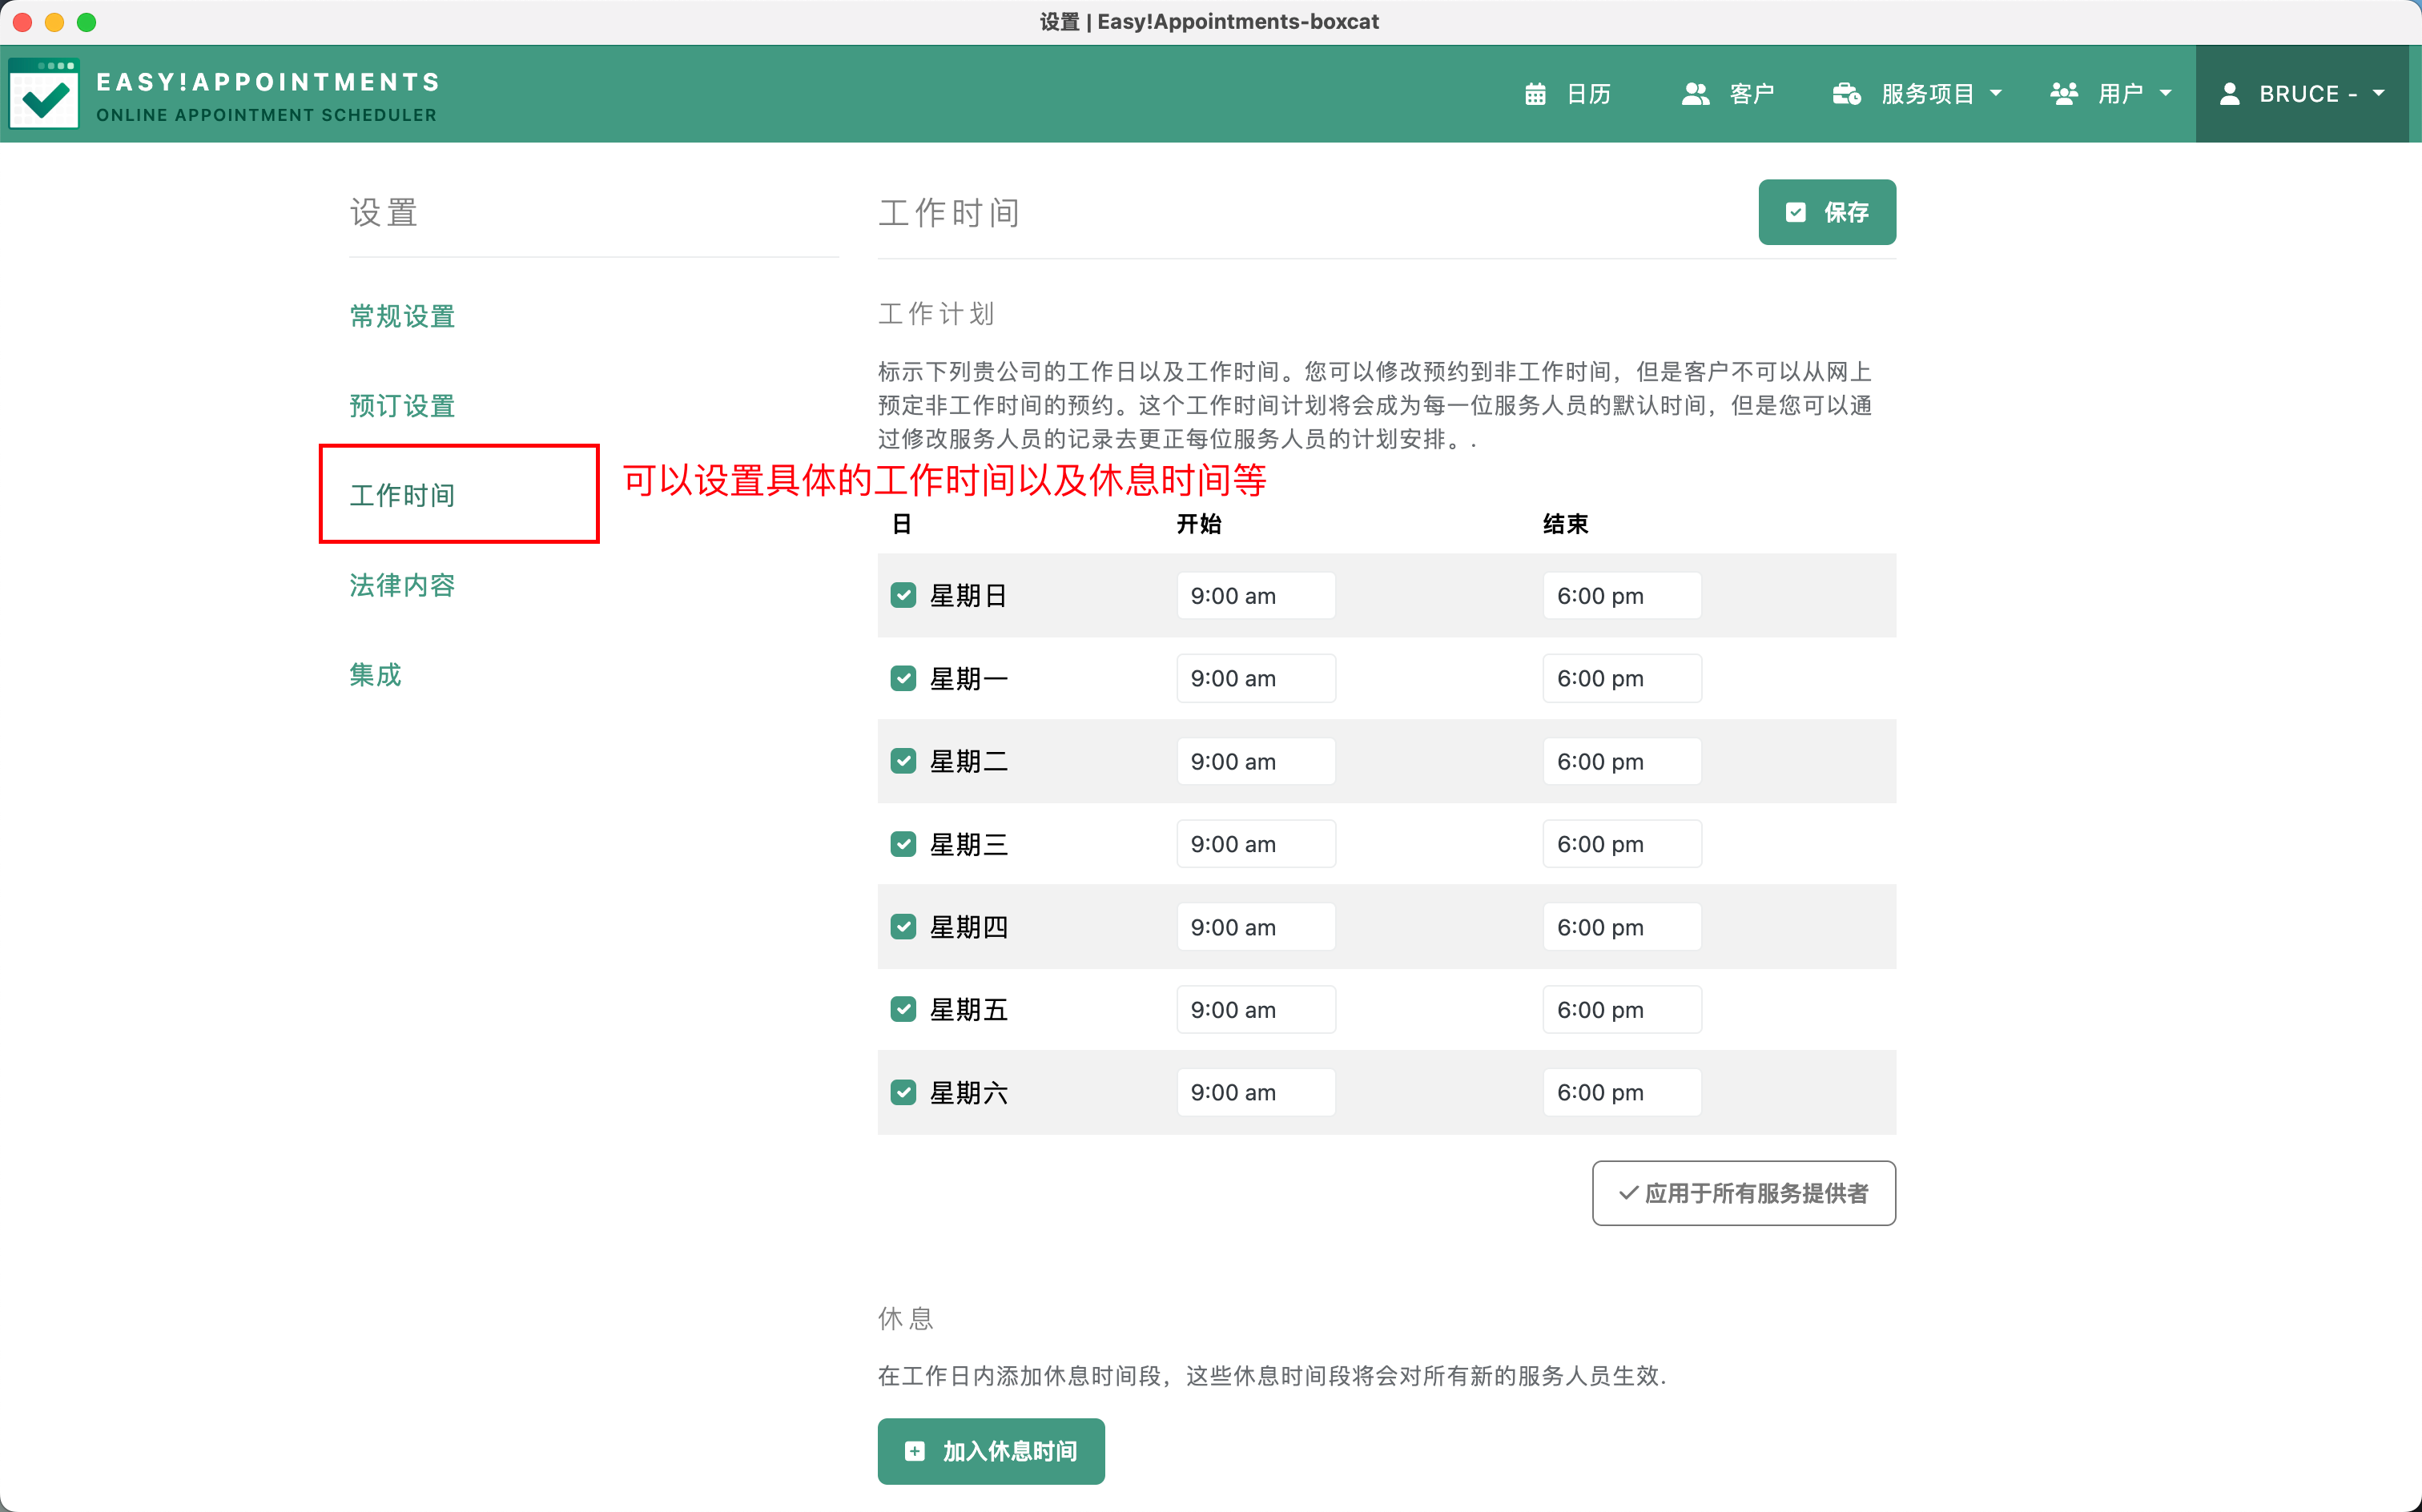Image resolution: width=2422 pixels, height=1512 pixels.
Task: Click the 星期五 start time field
Action: click(x=1255, y=1009)
